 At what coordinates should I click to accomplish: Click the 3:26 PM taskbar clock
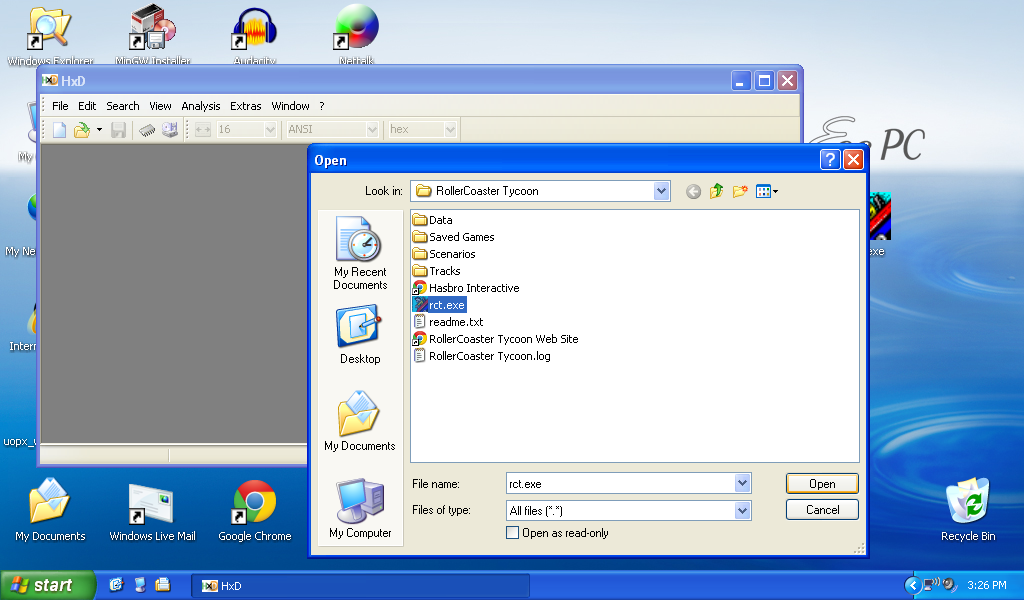click(987, 586)
